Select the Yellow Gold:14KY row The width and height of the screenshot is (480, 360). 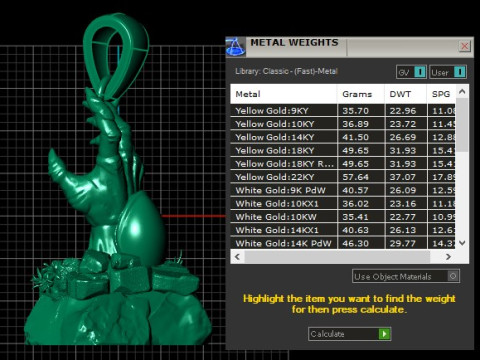[x=343, y=137]
